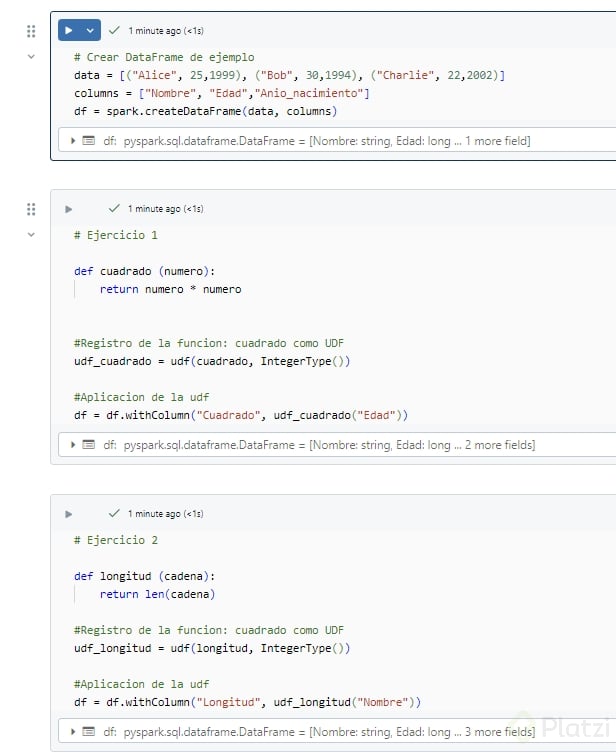
Task: Click success checkmark on Ejercicio 2 cell
Action: click(x=114, y=514)
